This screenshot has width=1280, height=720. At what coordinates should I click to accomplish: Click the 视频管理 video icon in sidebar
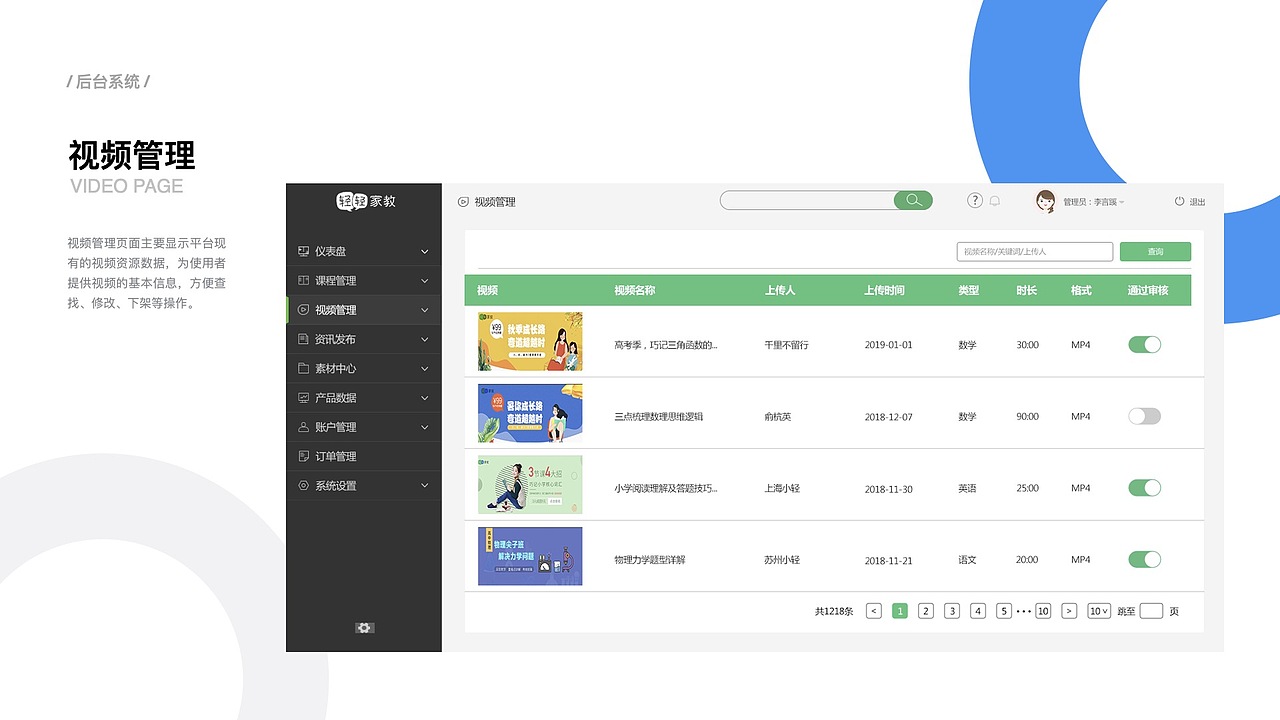(305, 310)
